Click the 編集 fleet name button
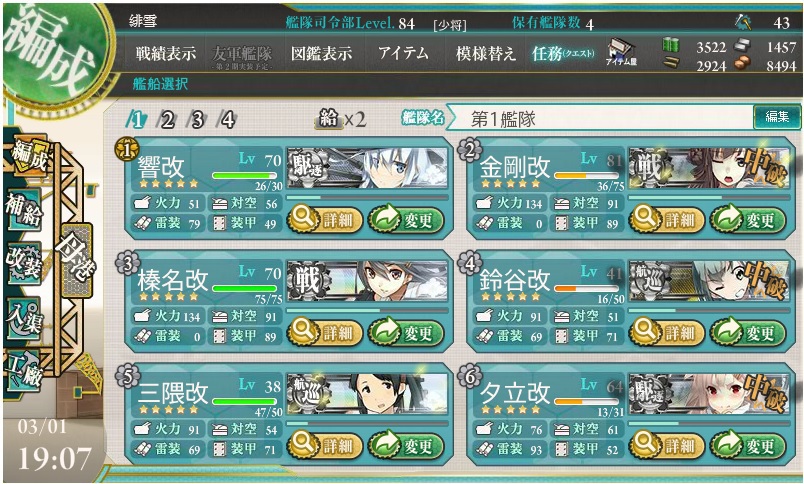The height and width of the screenshot is (484, 804). click(x=776, y=117)
